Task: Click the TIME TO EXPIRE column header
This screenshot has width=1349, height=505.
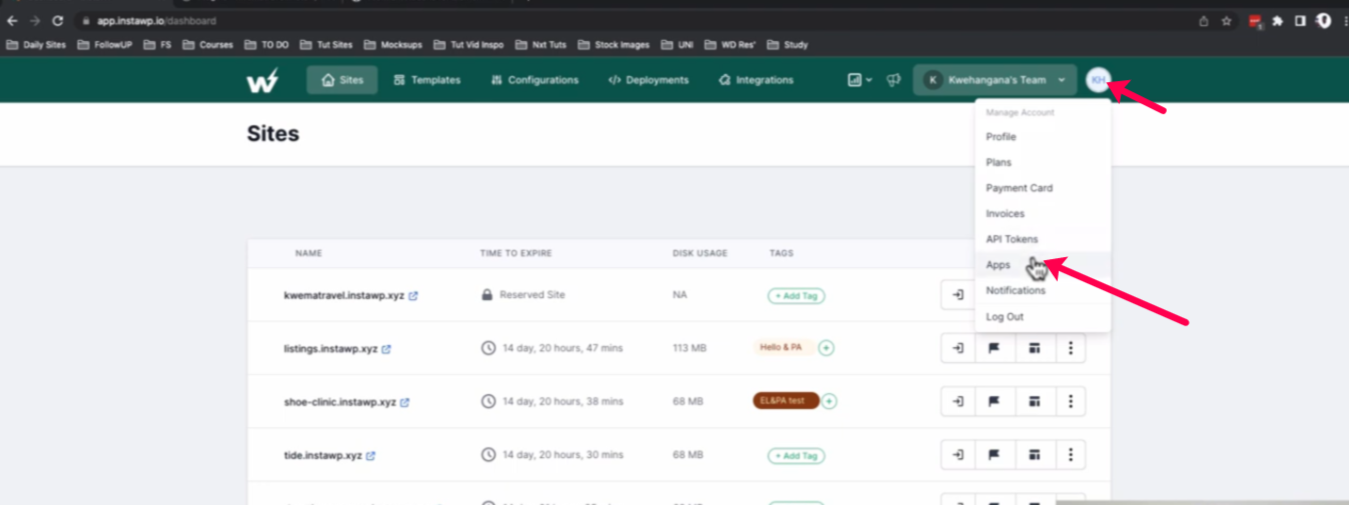Action: point(516,254)
